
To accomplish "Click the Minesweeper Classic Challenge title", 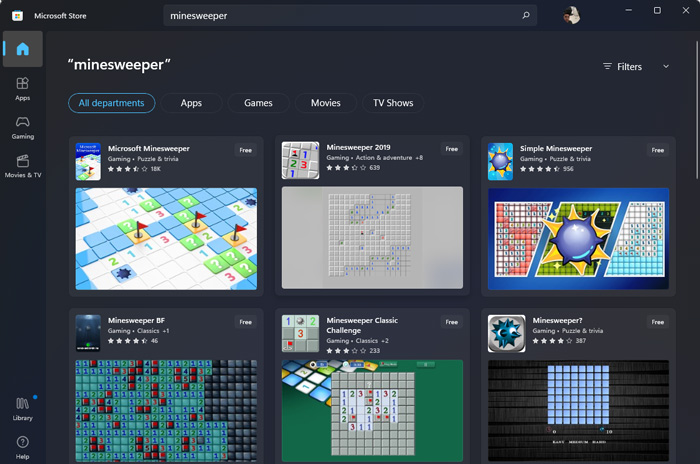I will click(x=362, y=326).
